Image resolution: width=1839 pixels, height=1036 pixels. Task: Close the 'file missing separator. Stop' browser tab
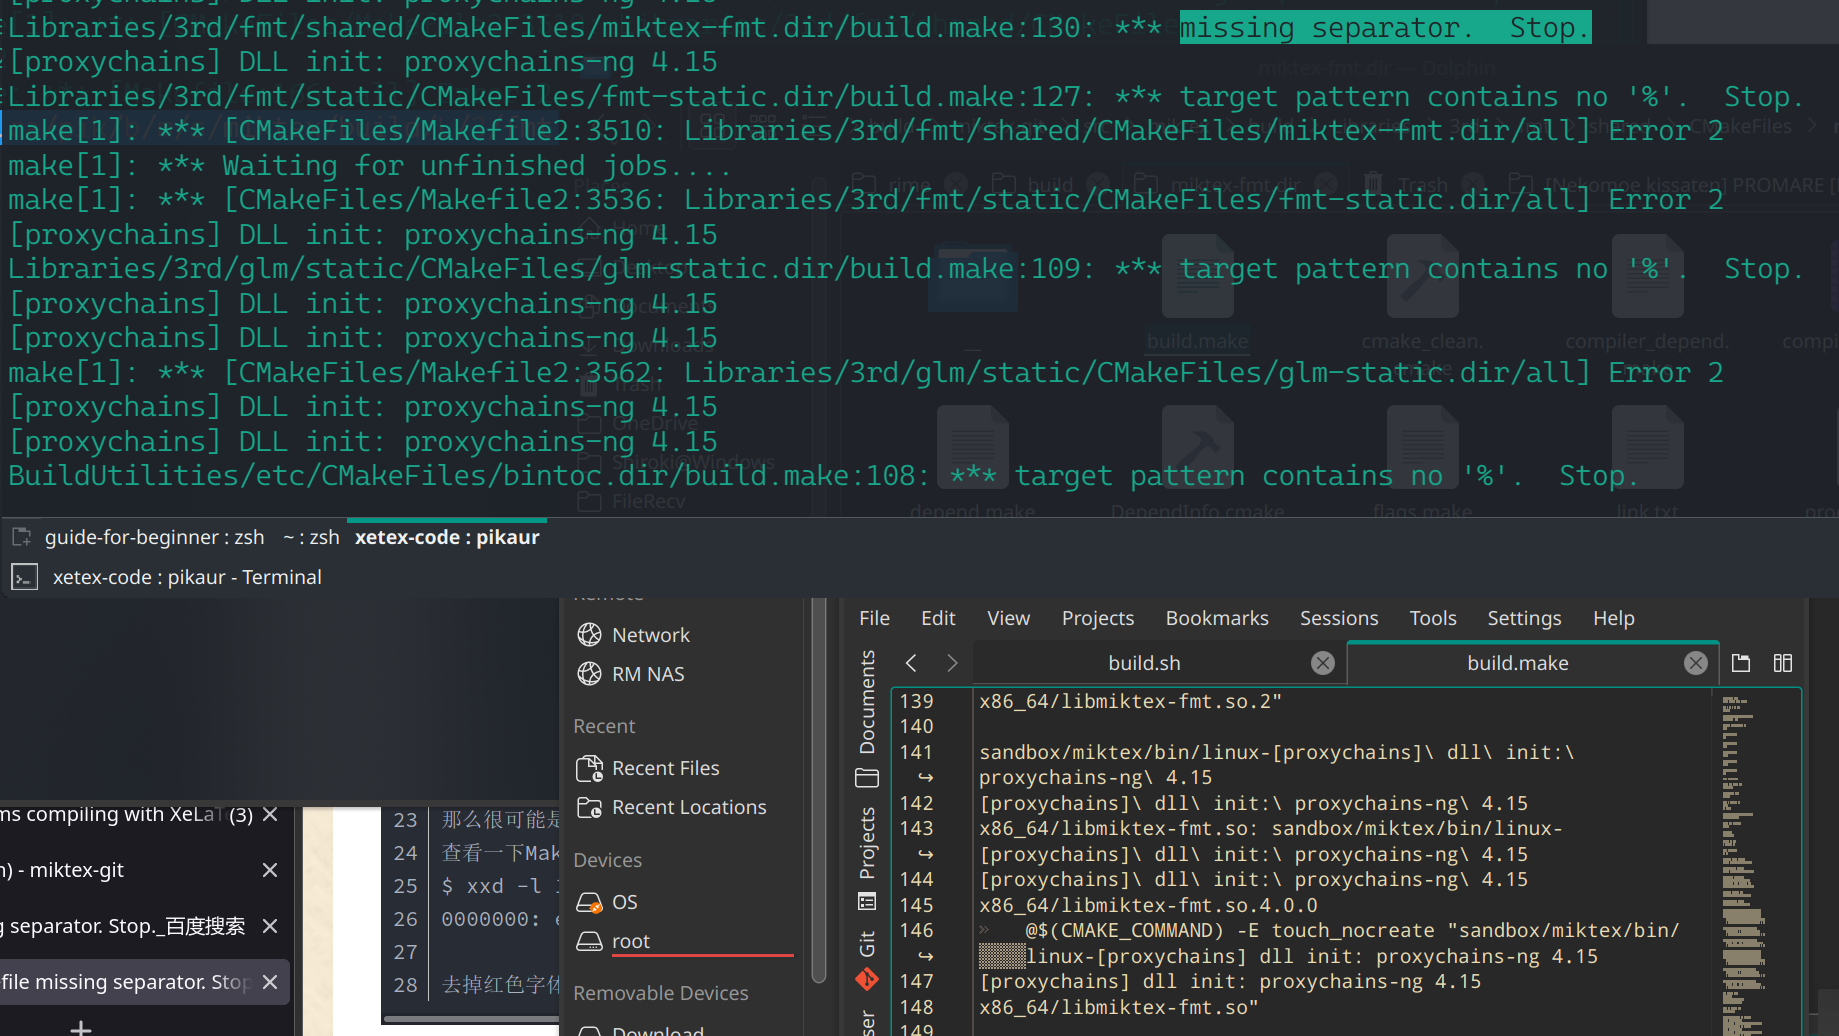click(x=269, y=982)
